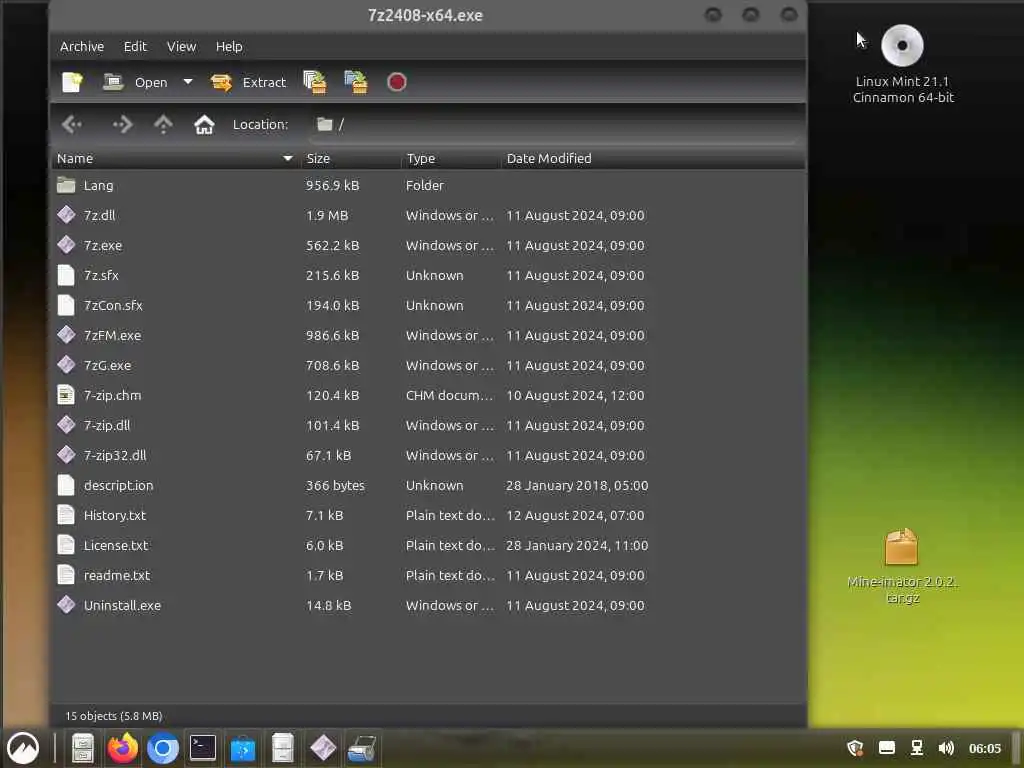Sort by the Type column header
Screen dimensions: 1024x768
pyautogui.click(x=451, y=159)
